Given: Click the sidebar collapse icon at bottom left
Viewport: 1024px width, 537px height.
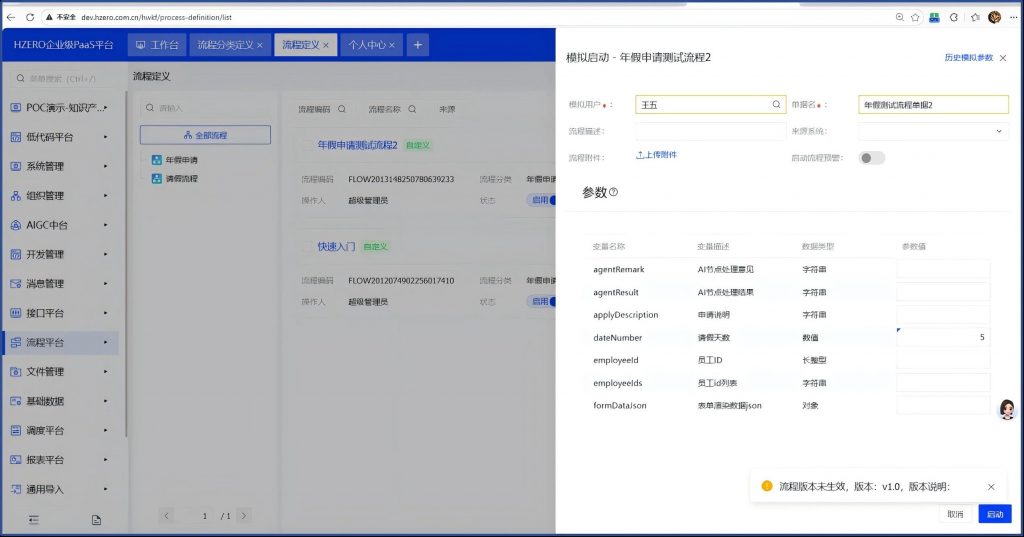Looking at the screenshot, I should point(34,519).
